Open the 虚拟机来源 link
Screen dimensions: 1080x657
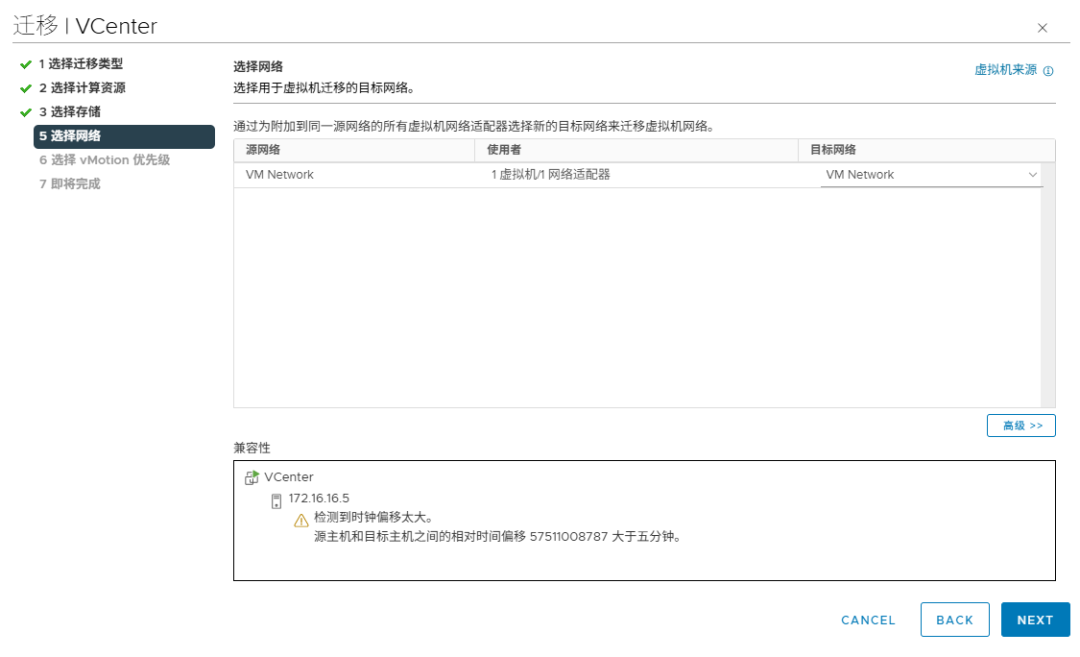pos(1005,70)
